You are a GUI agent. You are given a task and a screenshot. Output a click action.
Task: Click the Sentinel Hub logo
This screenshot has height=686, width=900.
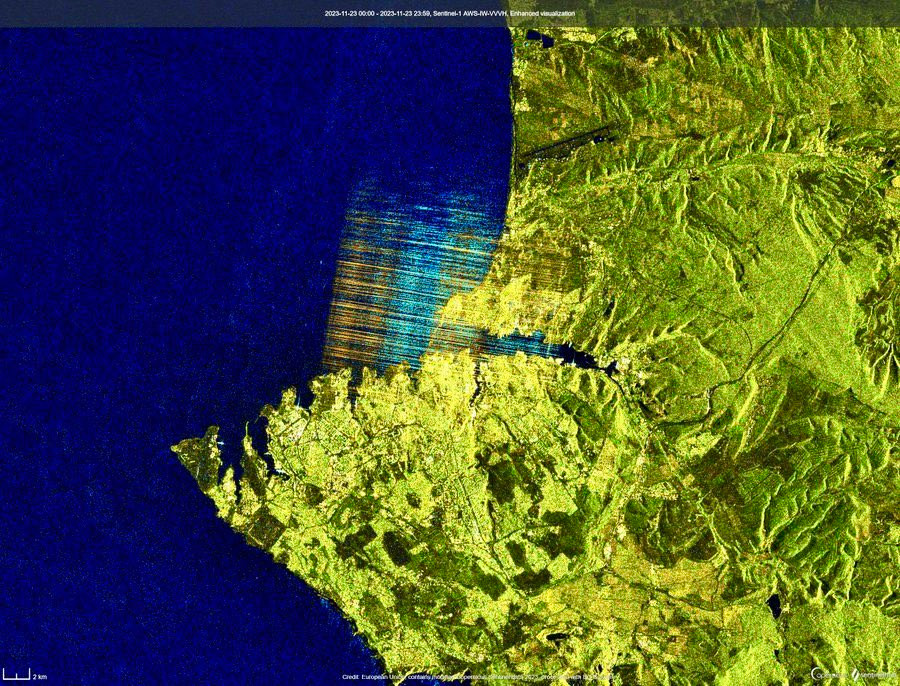[872, 675]
